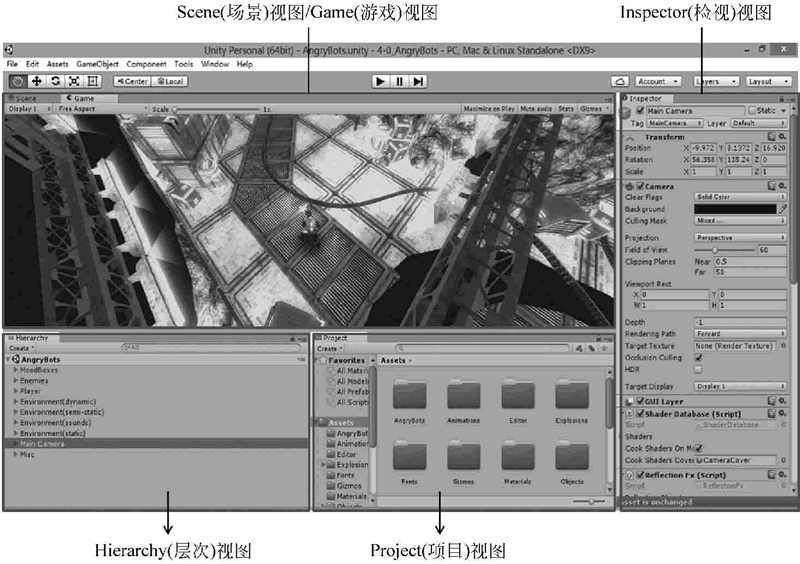Open the Cloud services icon
Screen dimensions: 800x564
[620, 81]
